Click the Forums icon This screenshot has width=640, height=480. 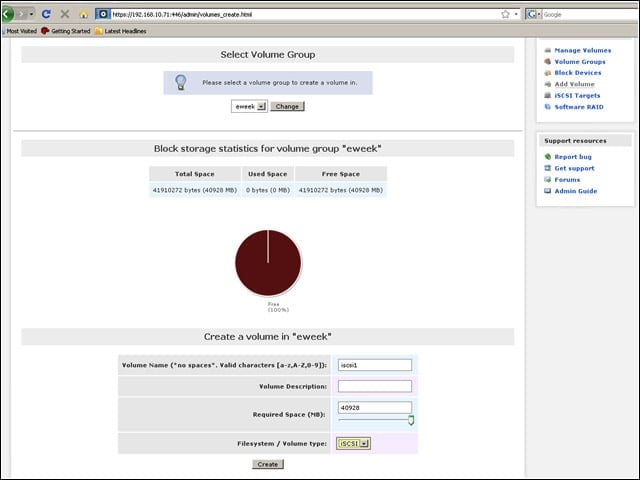pyautogui.click(x=548, y=180)
